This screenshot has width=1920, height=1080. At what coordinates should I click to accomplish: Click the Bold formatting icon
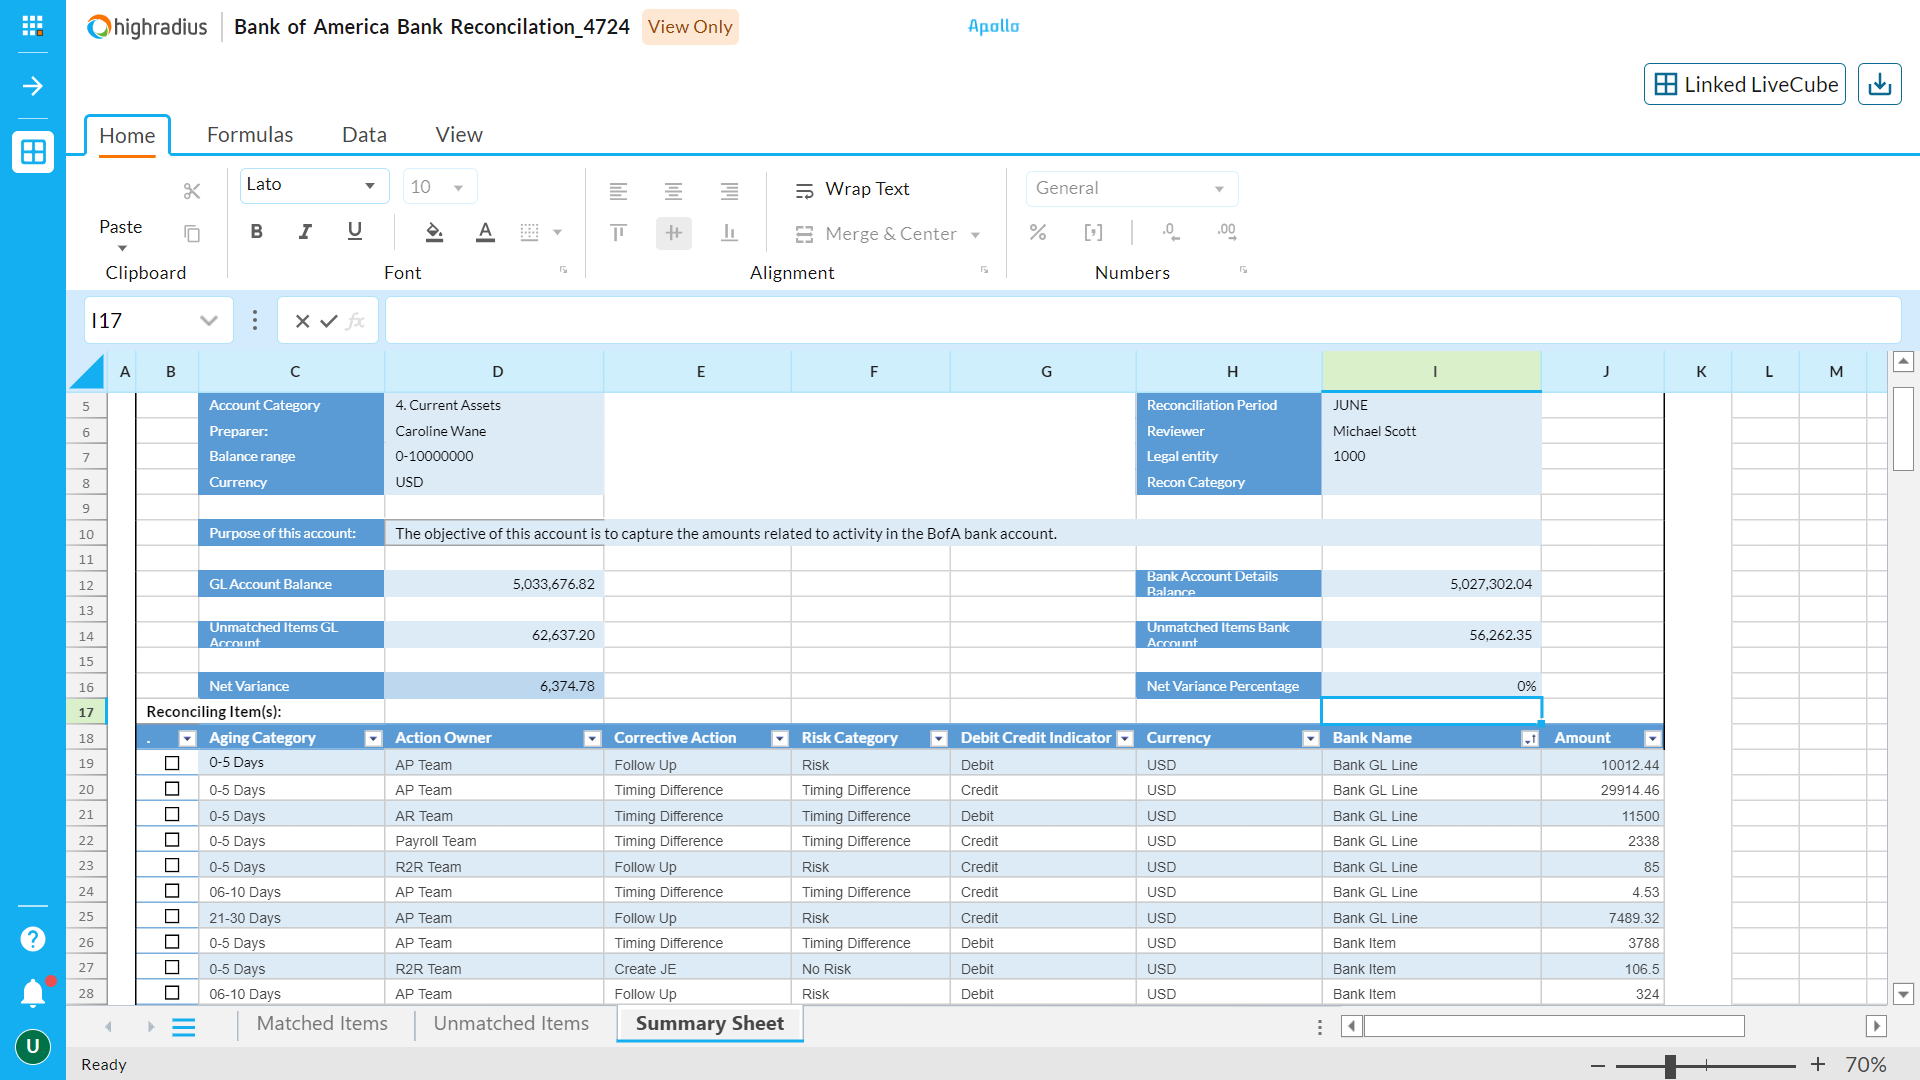pos(257,232)
